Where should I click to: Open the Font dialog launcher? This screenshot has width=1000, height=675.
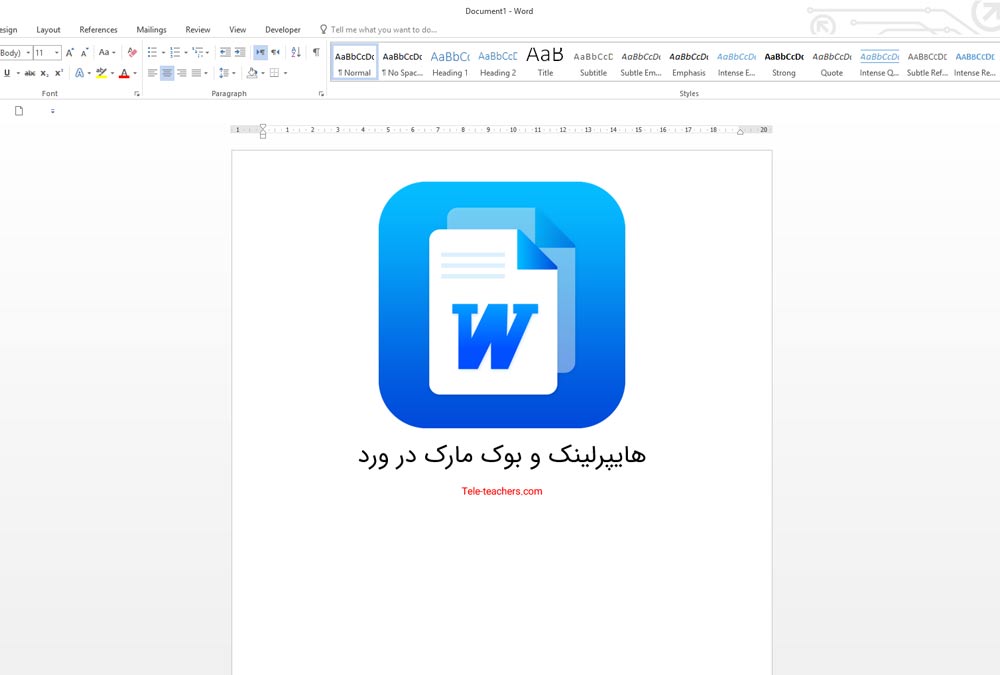pos(136,94)
